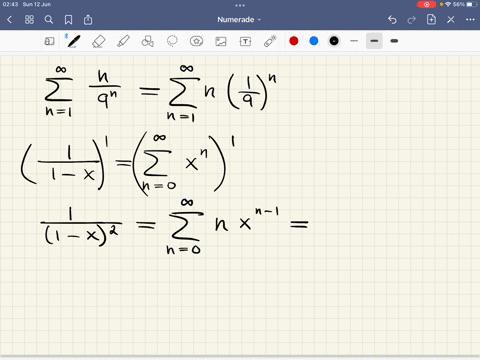Add a new page
Screen dimensions: 480x360
431,20
